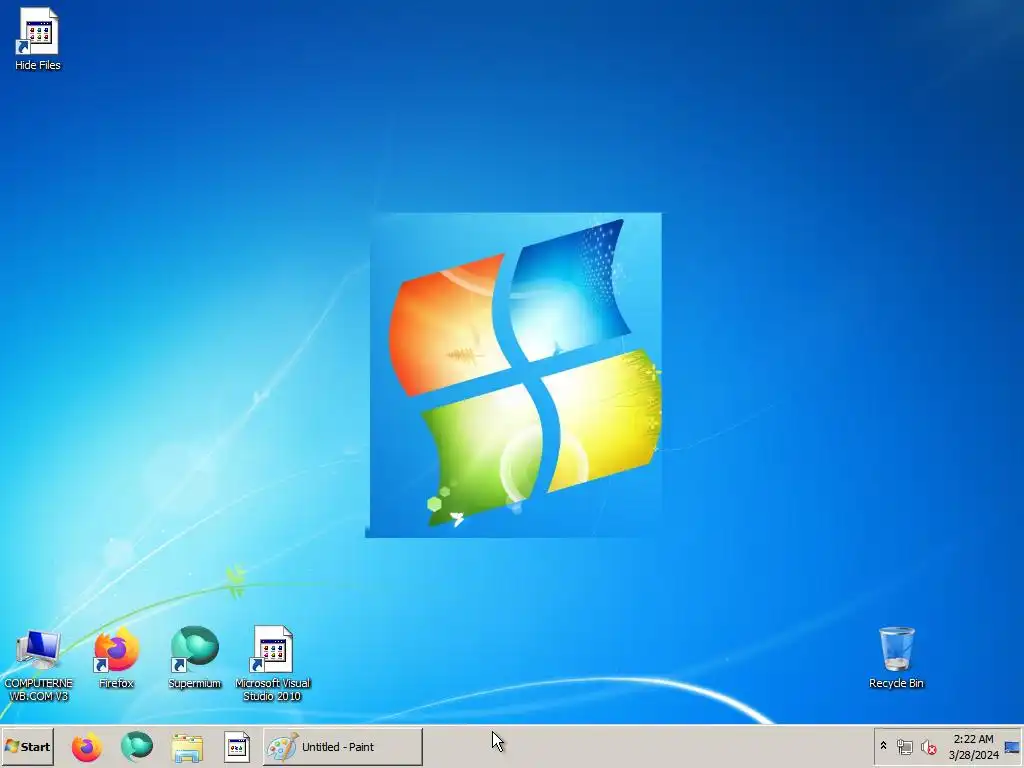Select the Hide Files desktop shortcut
The width and height of the screenshot is (1024, 768).
(38, 38)
